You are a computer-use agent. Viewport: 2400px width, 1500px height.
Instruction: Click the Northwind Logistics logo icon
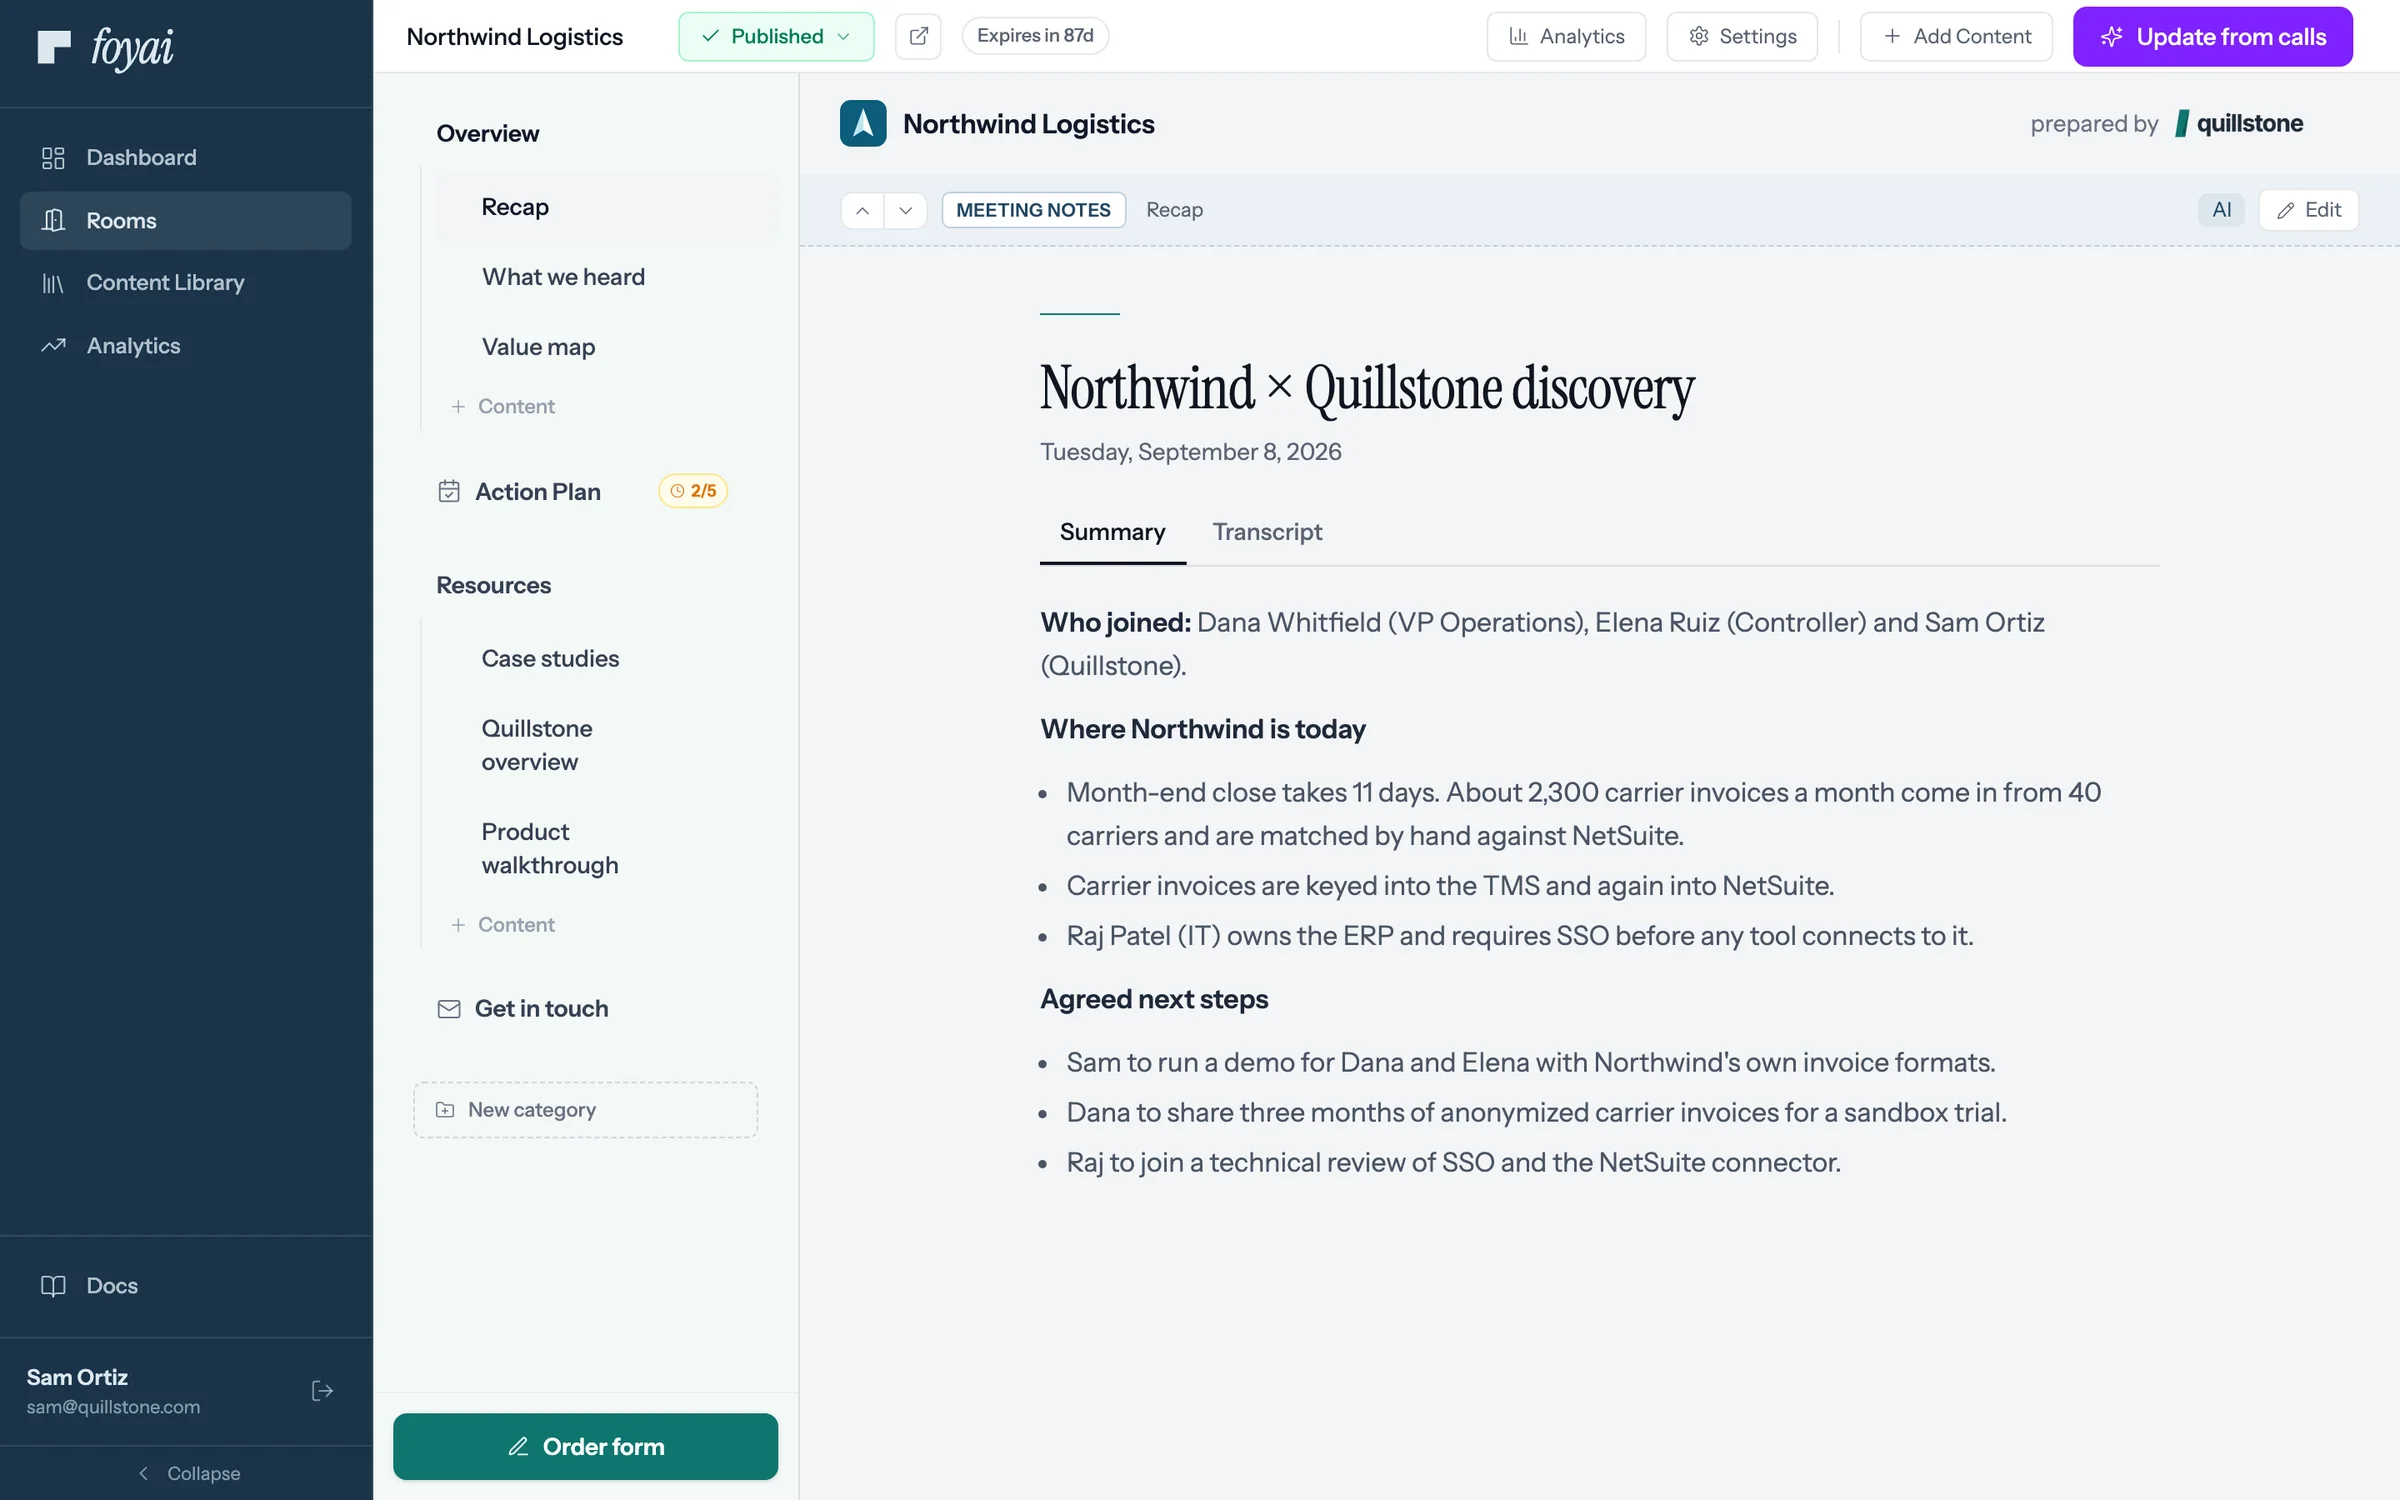click(x=862, y=123)
